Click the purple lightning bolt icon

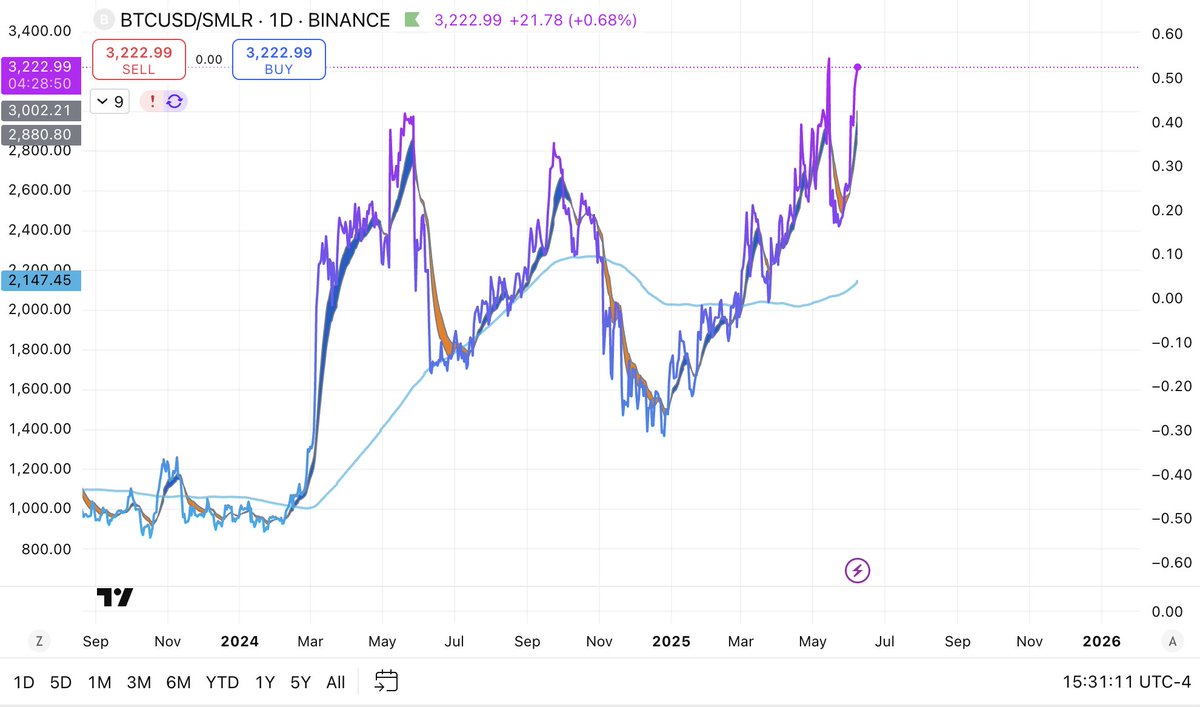tap(858, 571)
